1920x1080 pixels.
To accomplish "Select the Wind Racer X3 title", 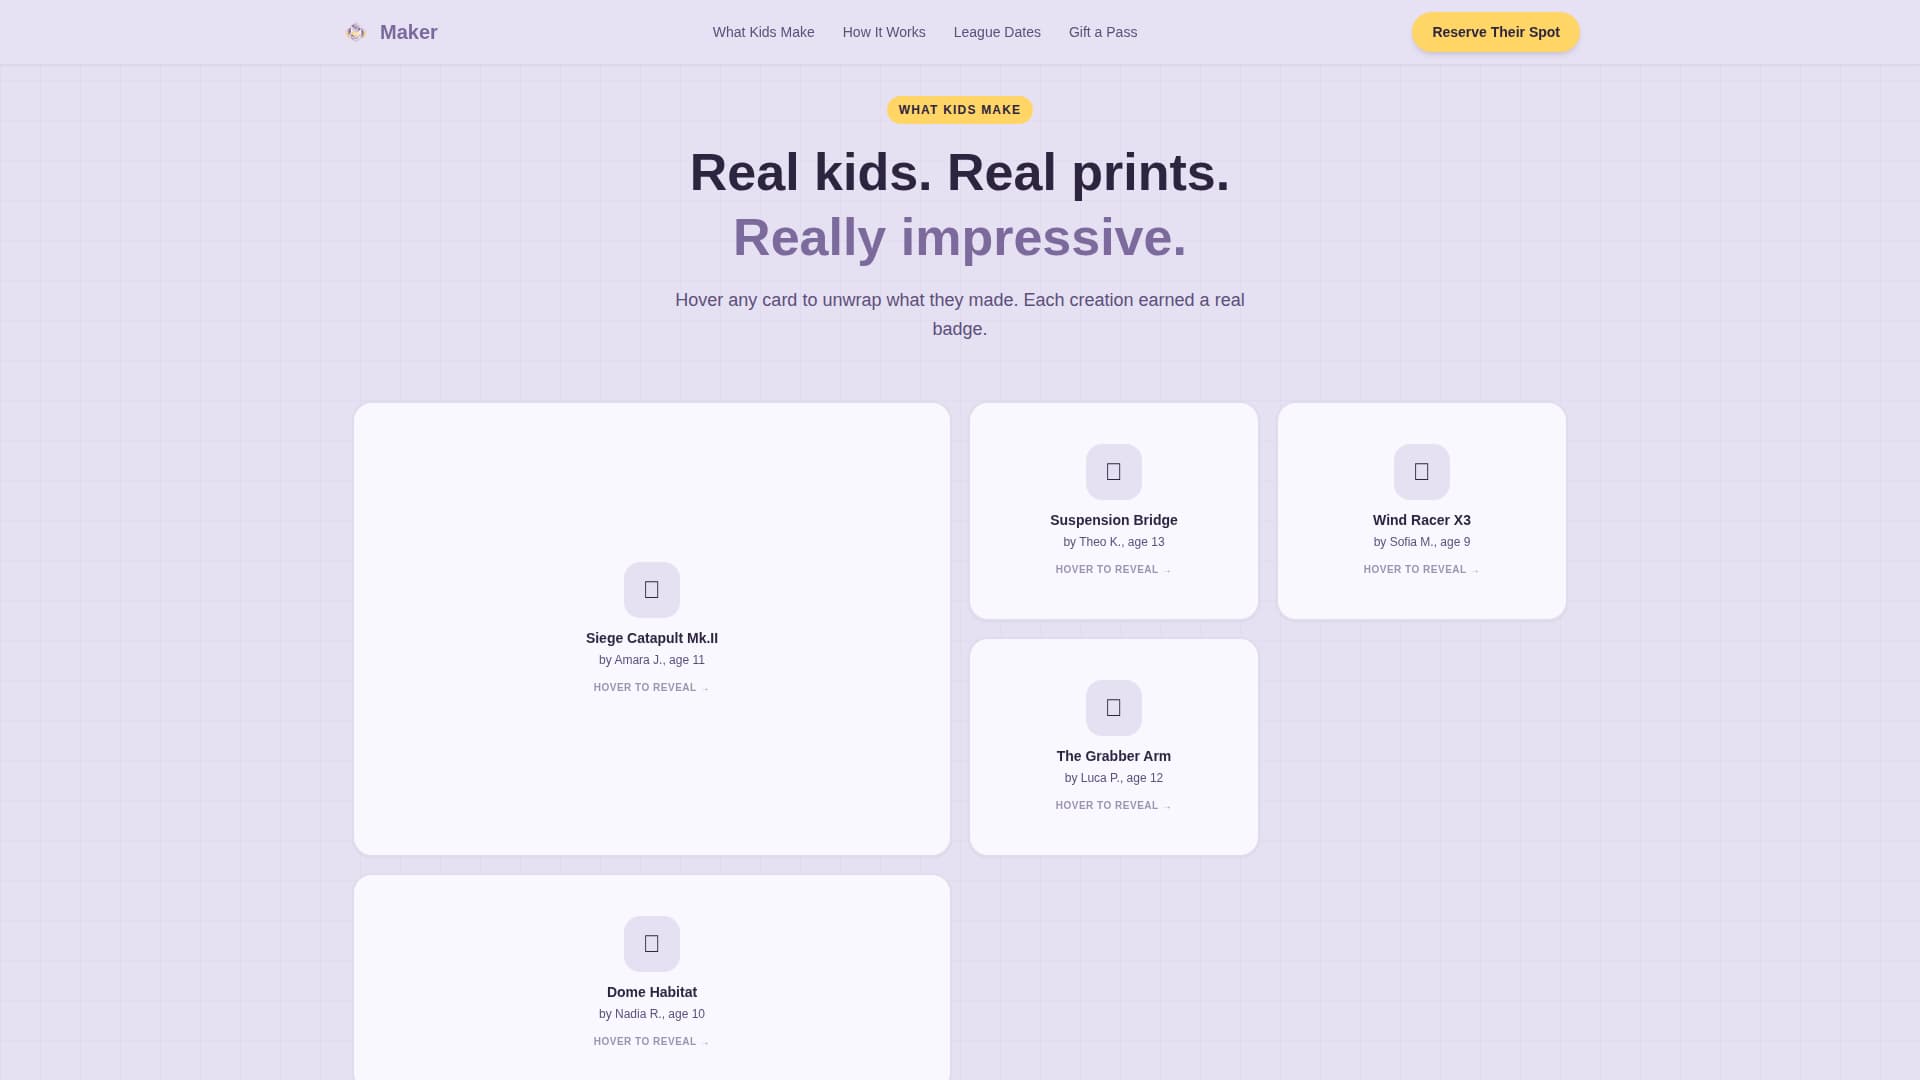I will [x=1422, y=520].
